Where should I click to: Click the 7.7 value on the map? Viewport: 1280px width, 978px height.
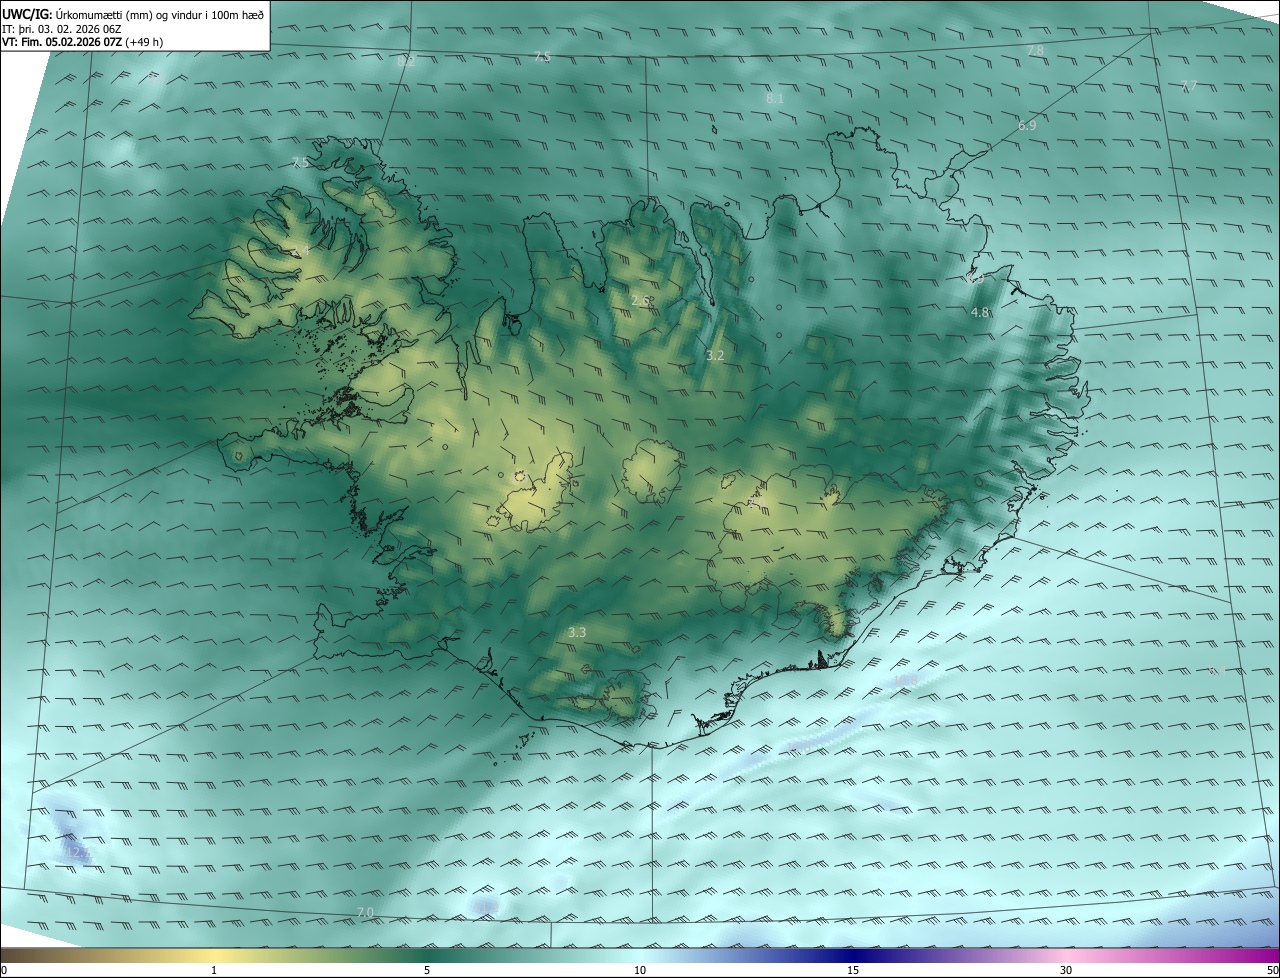pyautogui.click(x=1189, y=86)
